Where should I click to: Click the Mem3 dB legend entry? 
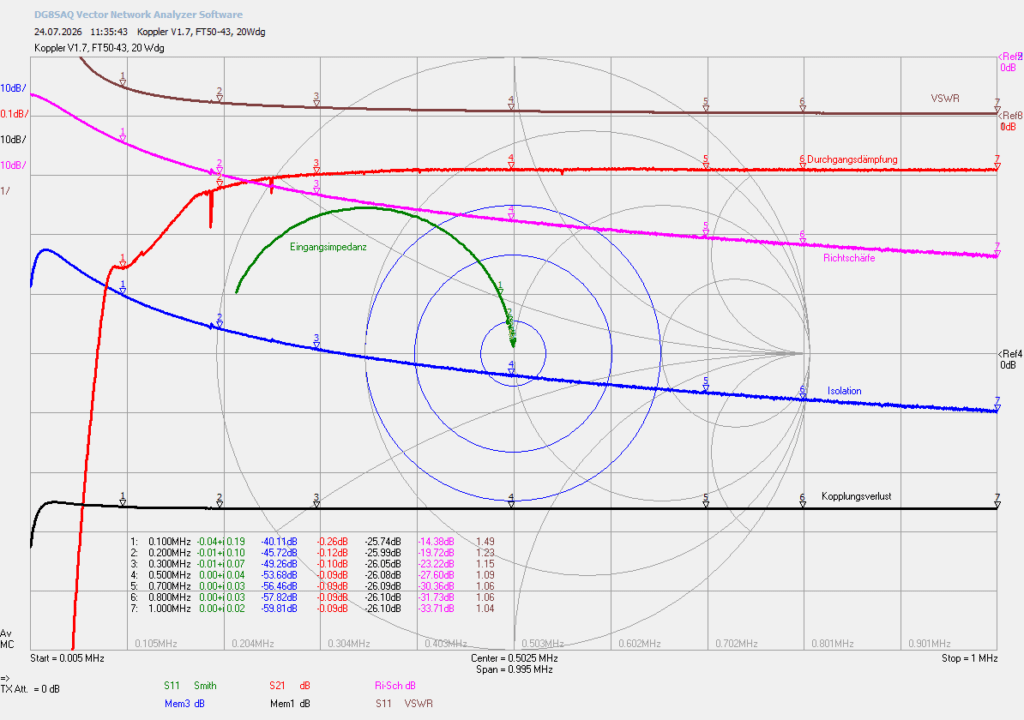(x=185, y=704)
